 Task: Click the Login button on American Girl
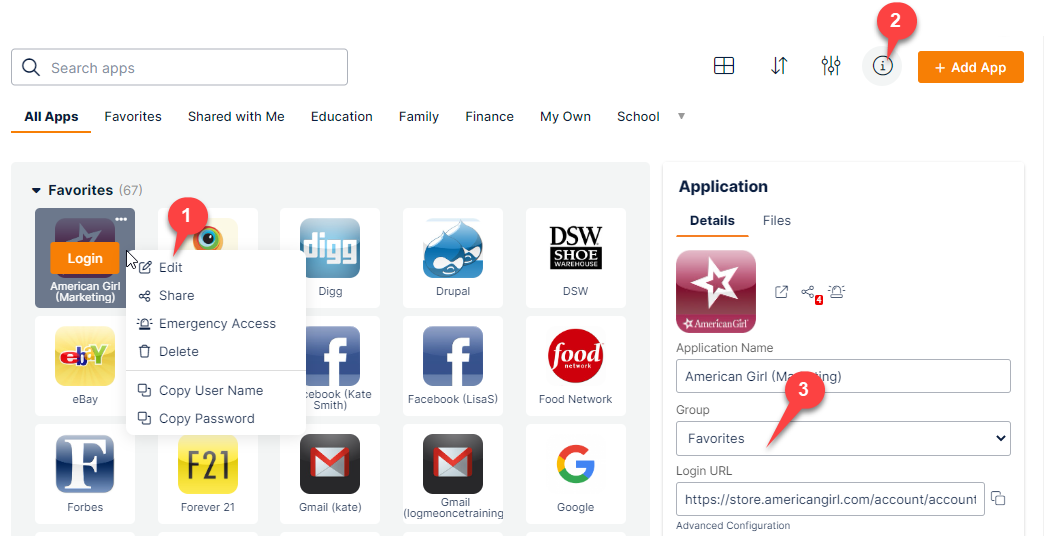85,258
